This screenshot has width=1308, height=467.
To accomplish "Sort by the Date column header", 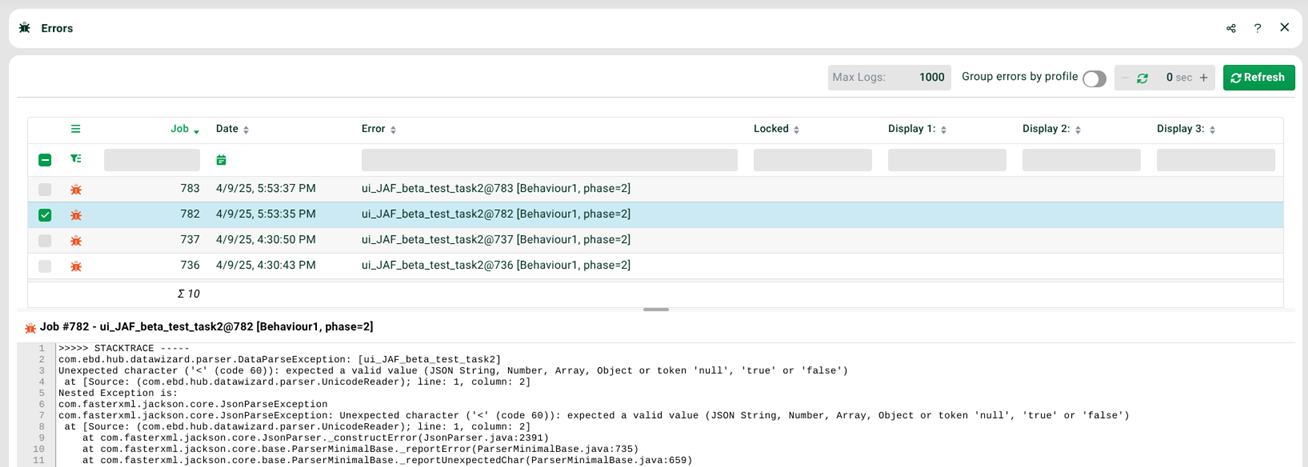I will [x=232, y=129].
